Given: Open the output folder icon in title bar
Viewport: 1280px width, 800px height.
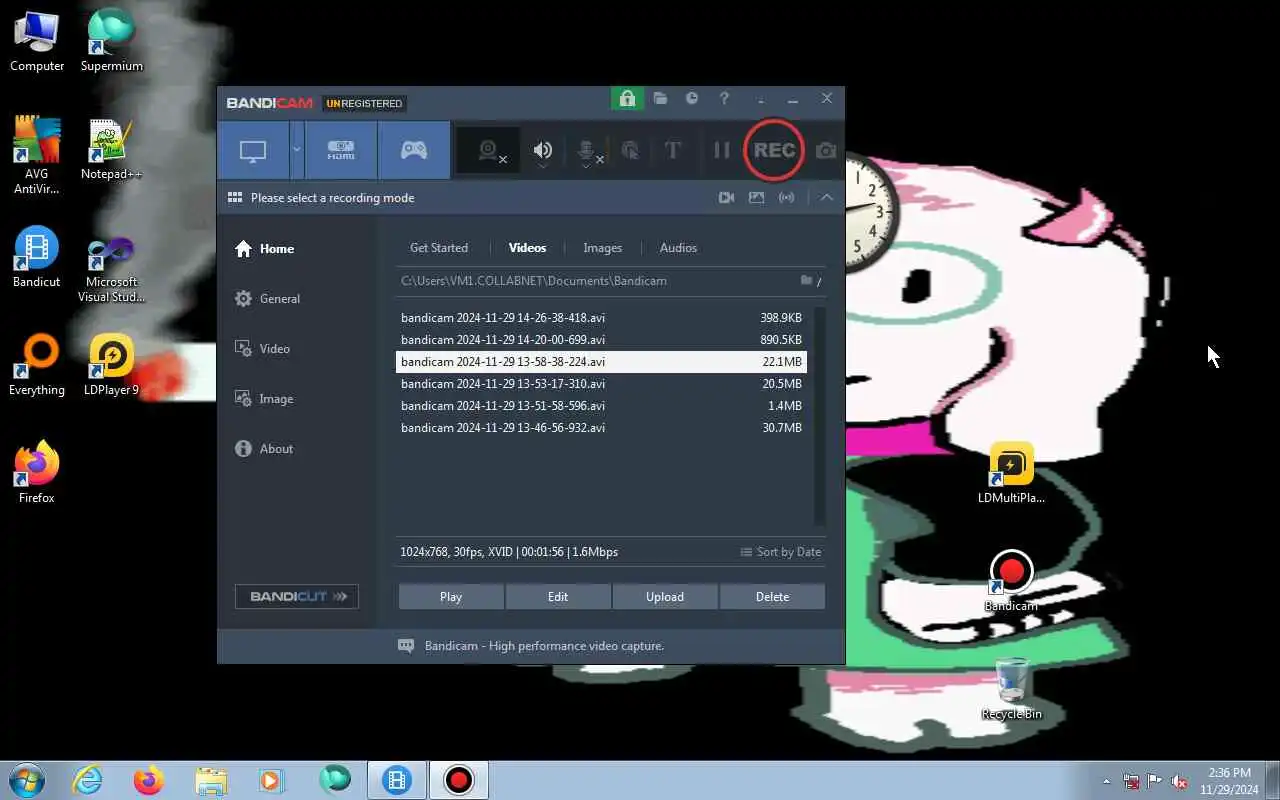Looking at the screenshot, I should (x=660, y=99).
